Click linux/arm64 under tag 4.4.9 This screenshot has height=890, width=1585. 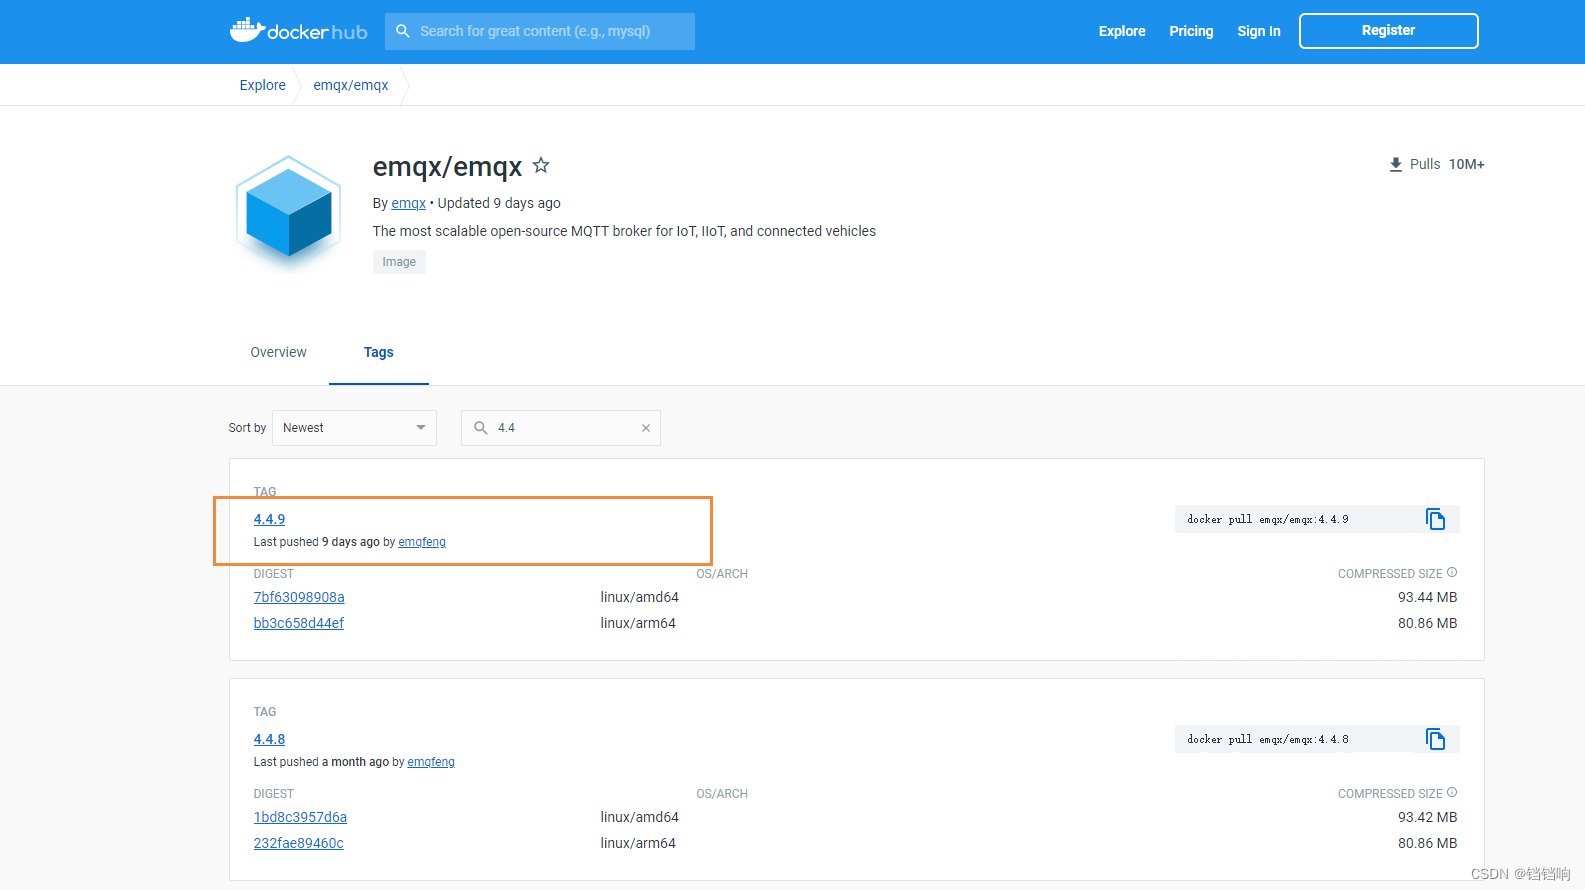click(638, 623)
